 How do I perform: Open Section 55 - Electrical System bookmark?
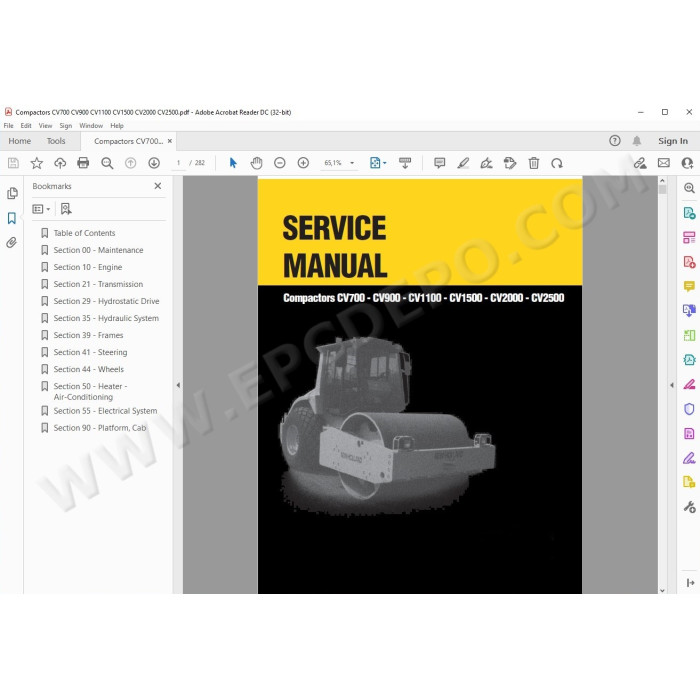pyautogui.click(x=105, y=411)
